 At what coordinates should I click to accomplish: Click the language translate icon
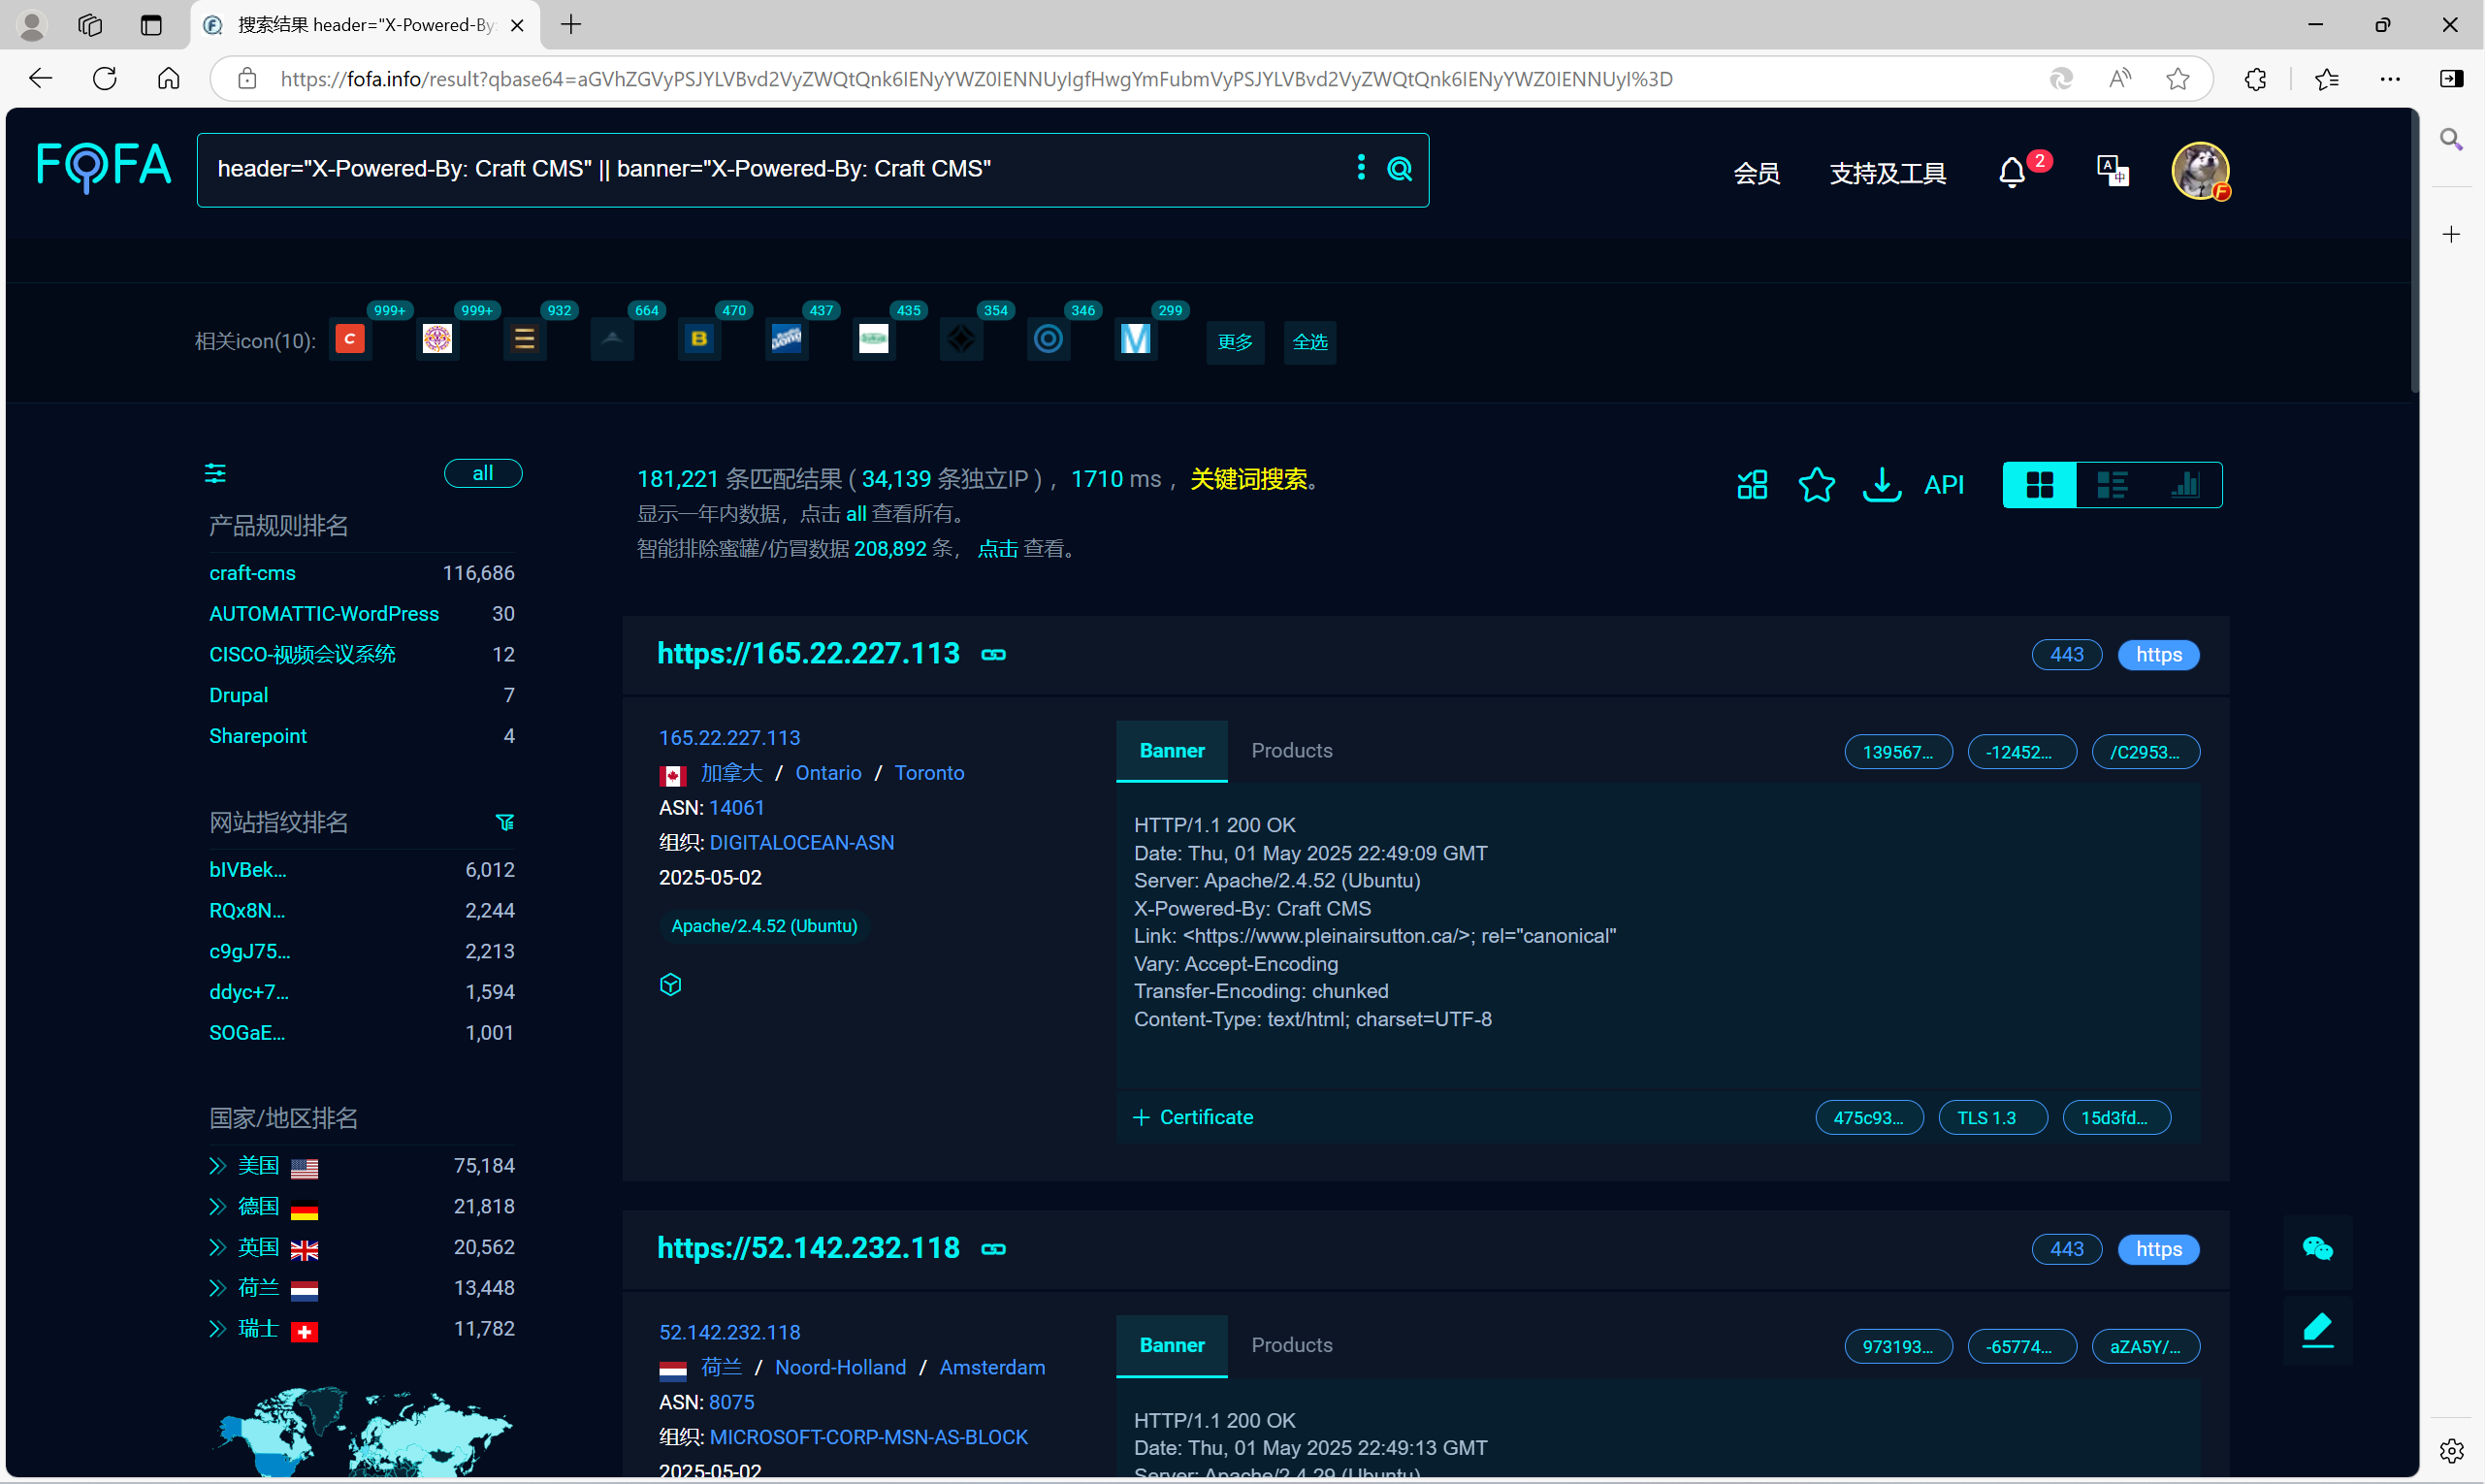pyautogui.click(x=2112, y=171)
